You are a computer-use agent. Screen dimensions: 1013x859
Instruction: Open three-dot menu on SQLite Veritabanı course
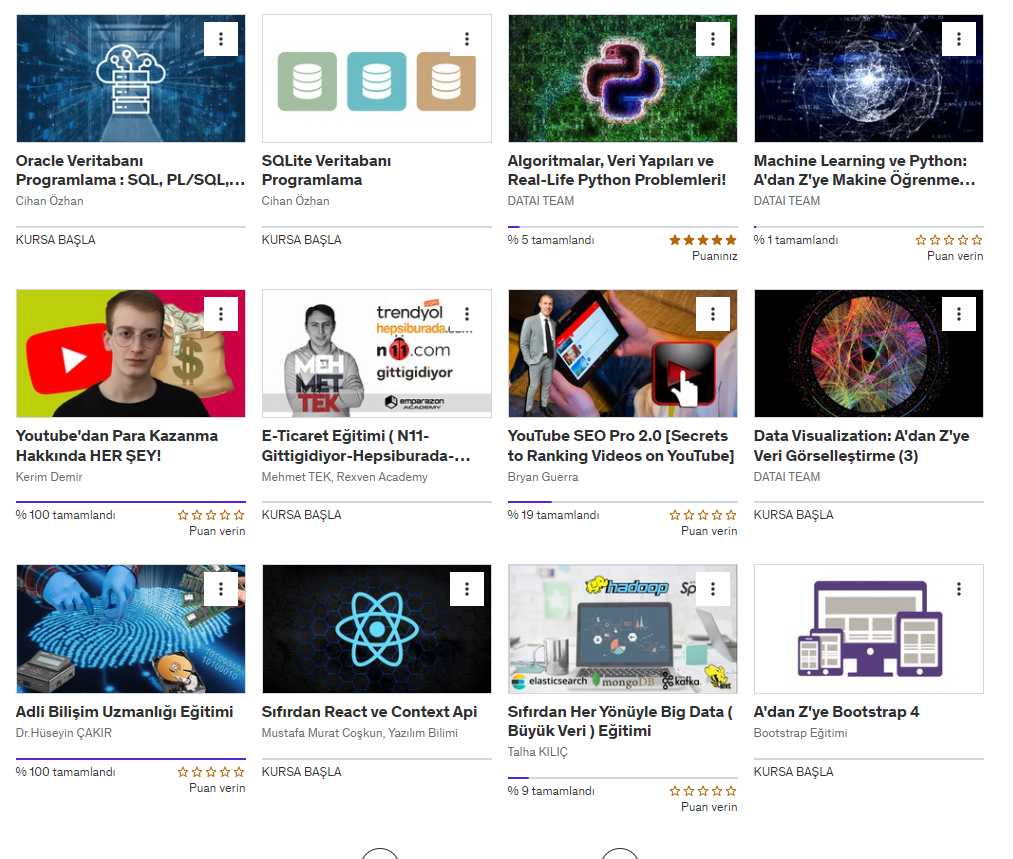[467, 39]
